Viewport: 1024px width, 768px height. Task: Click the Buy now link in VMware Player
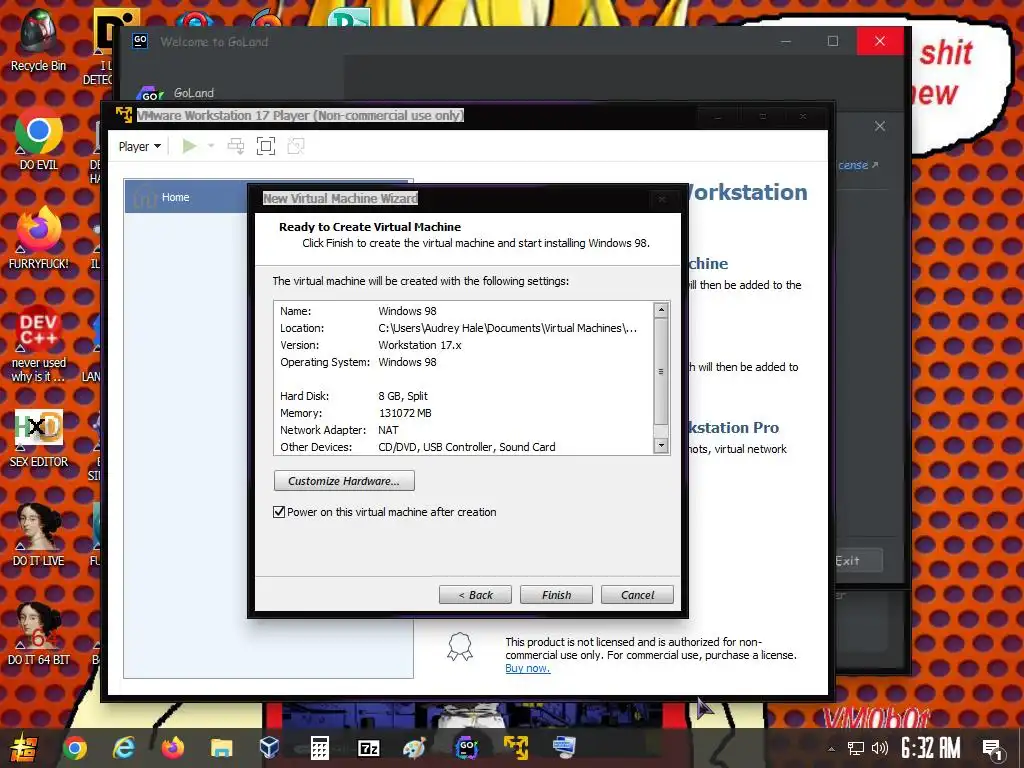pyautogui.click(x=528, y=668)
